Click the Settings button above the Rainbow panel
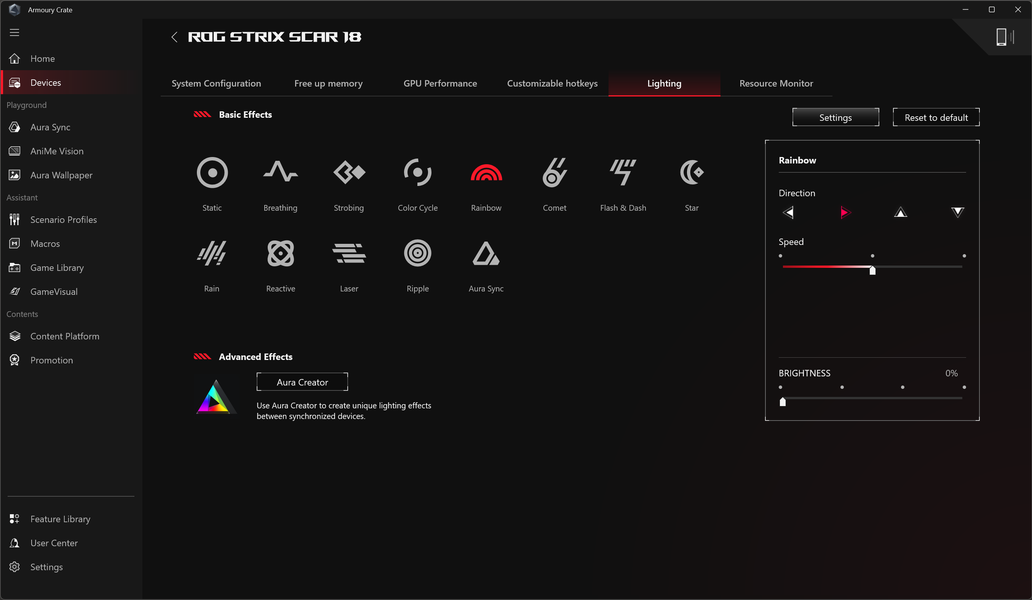 click(x=835, y=117)
